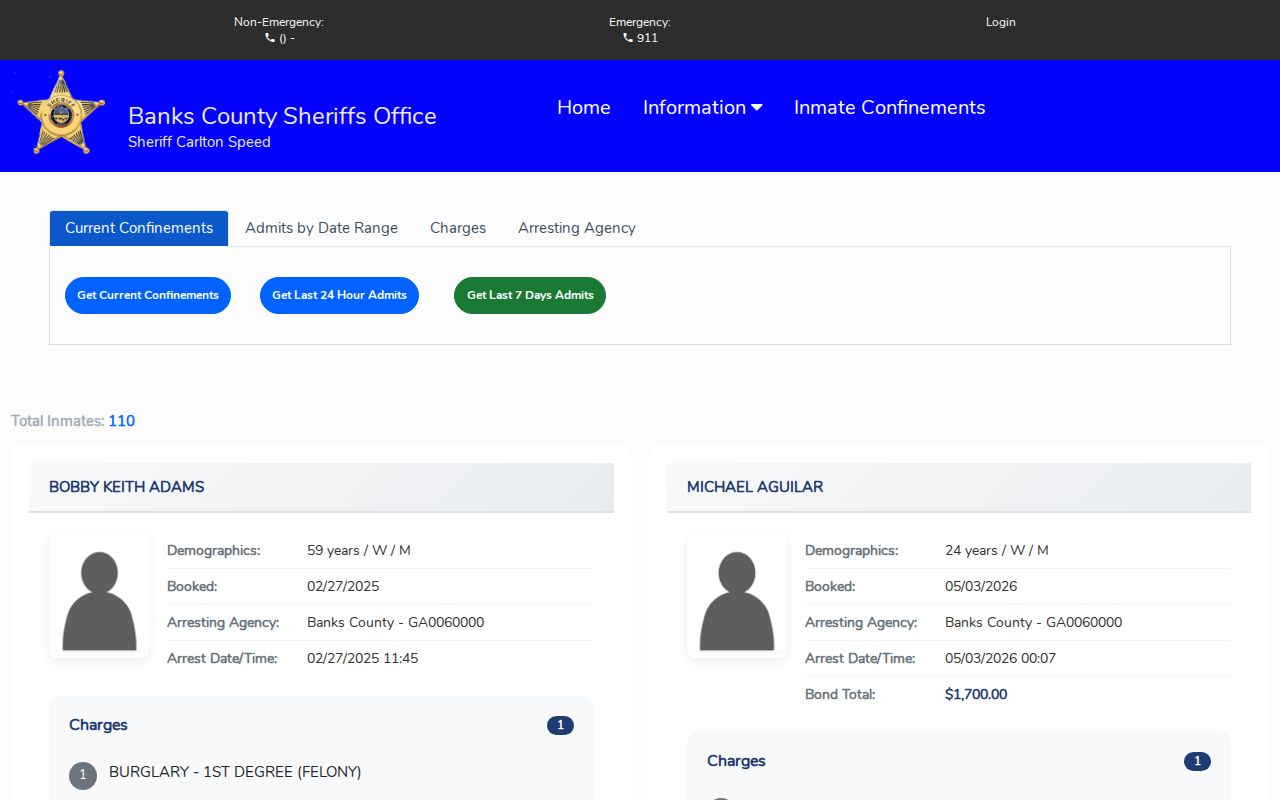Click arrest time 05/03/2026 00:07
This screenshot has width=1280, height=800.
point(1000,658)
